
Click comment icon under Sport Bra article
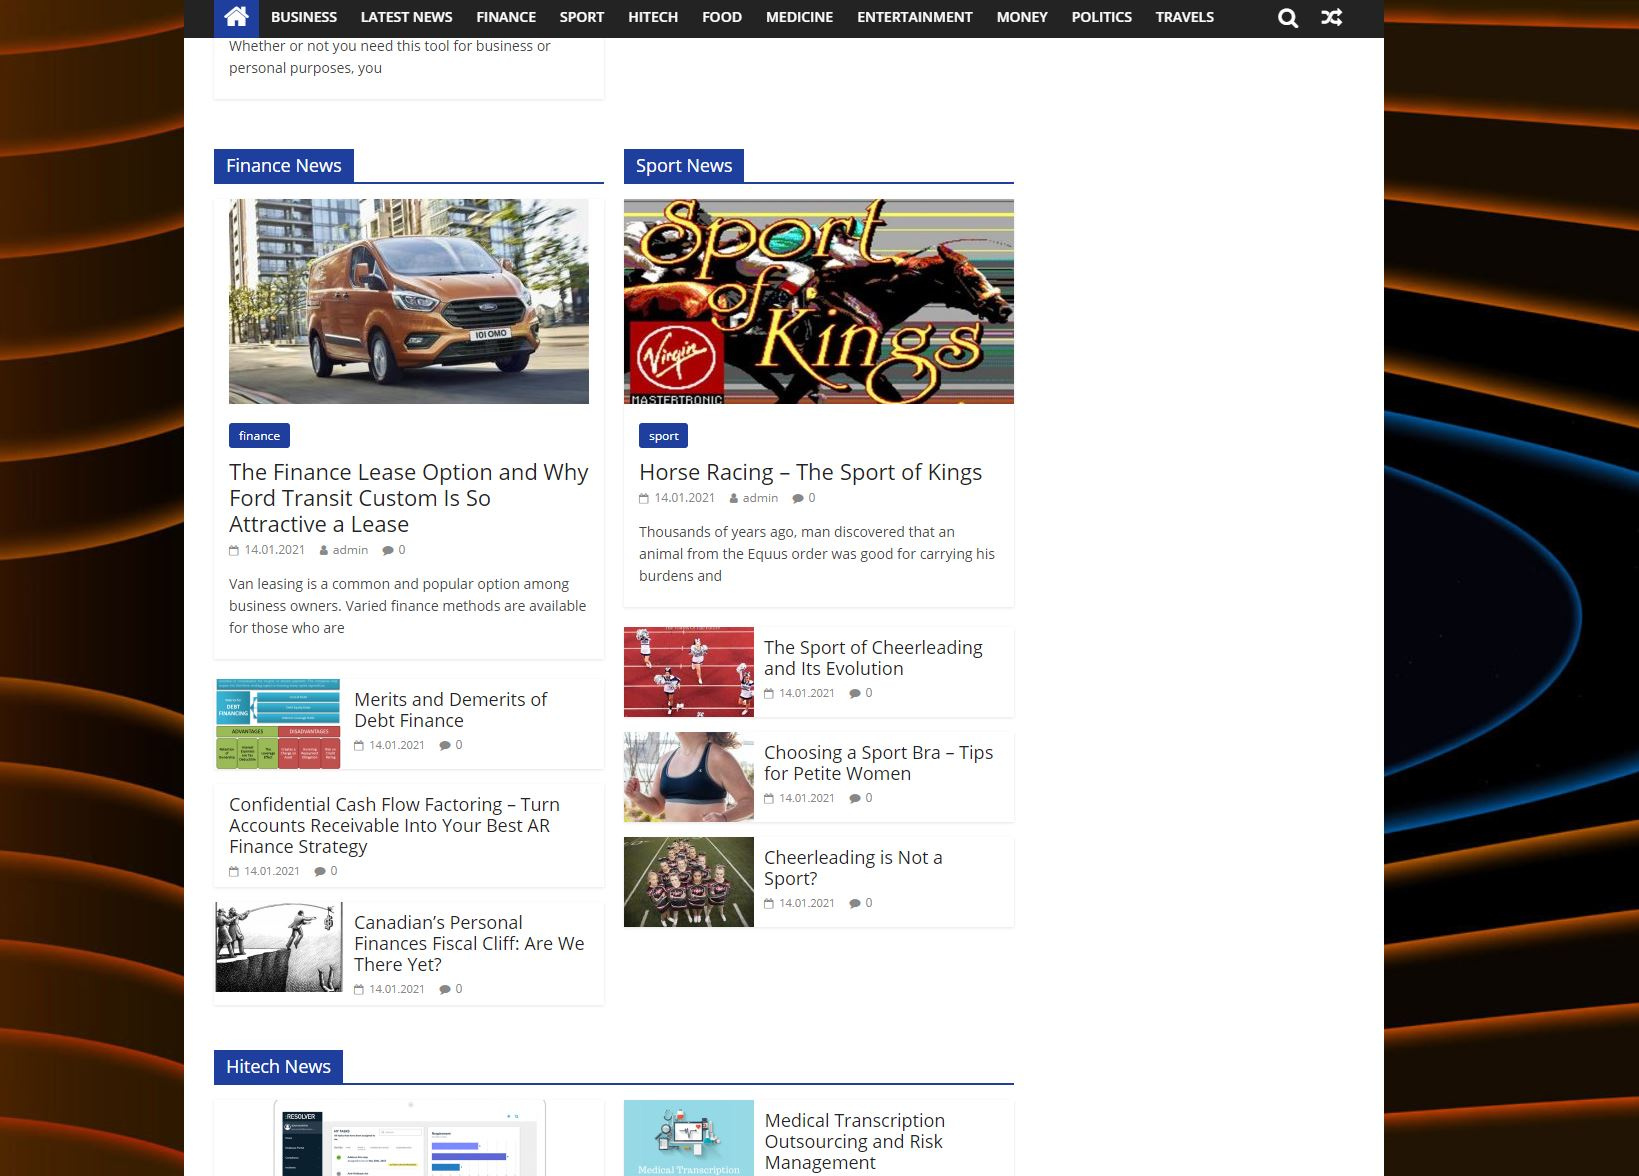(855, 798)
